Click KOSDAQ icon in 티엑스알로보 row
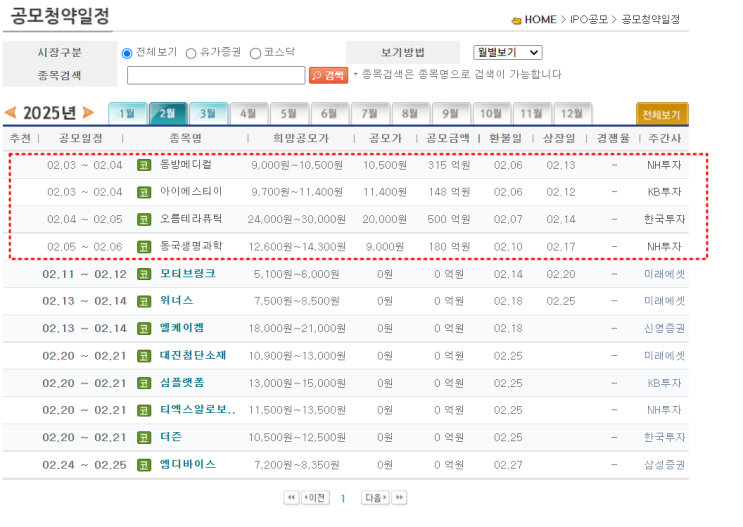The width and height of the screenshot is (743, 527). 144,410
